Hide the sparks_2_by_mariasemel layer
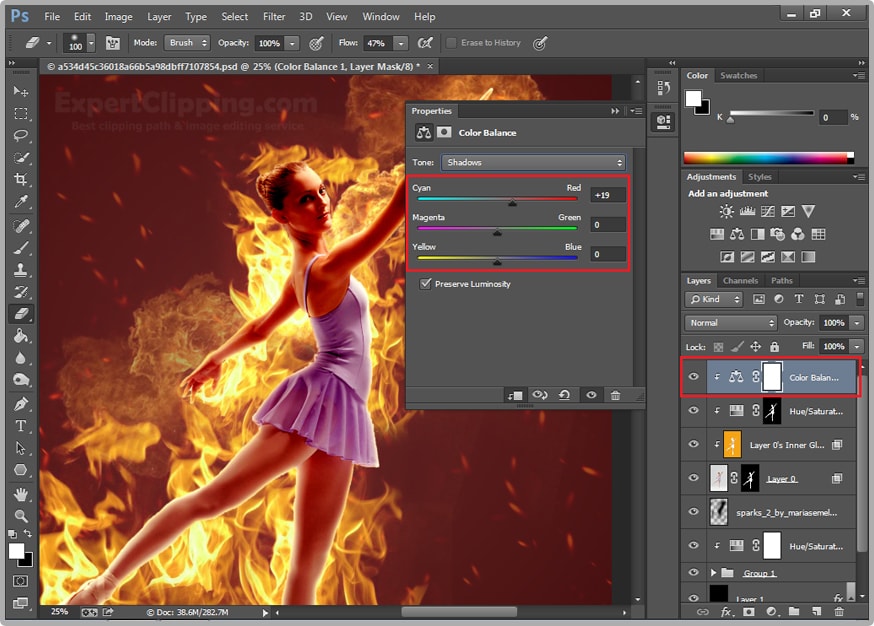This screenshot has width=874, height=626. point(693,511)
